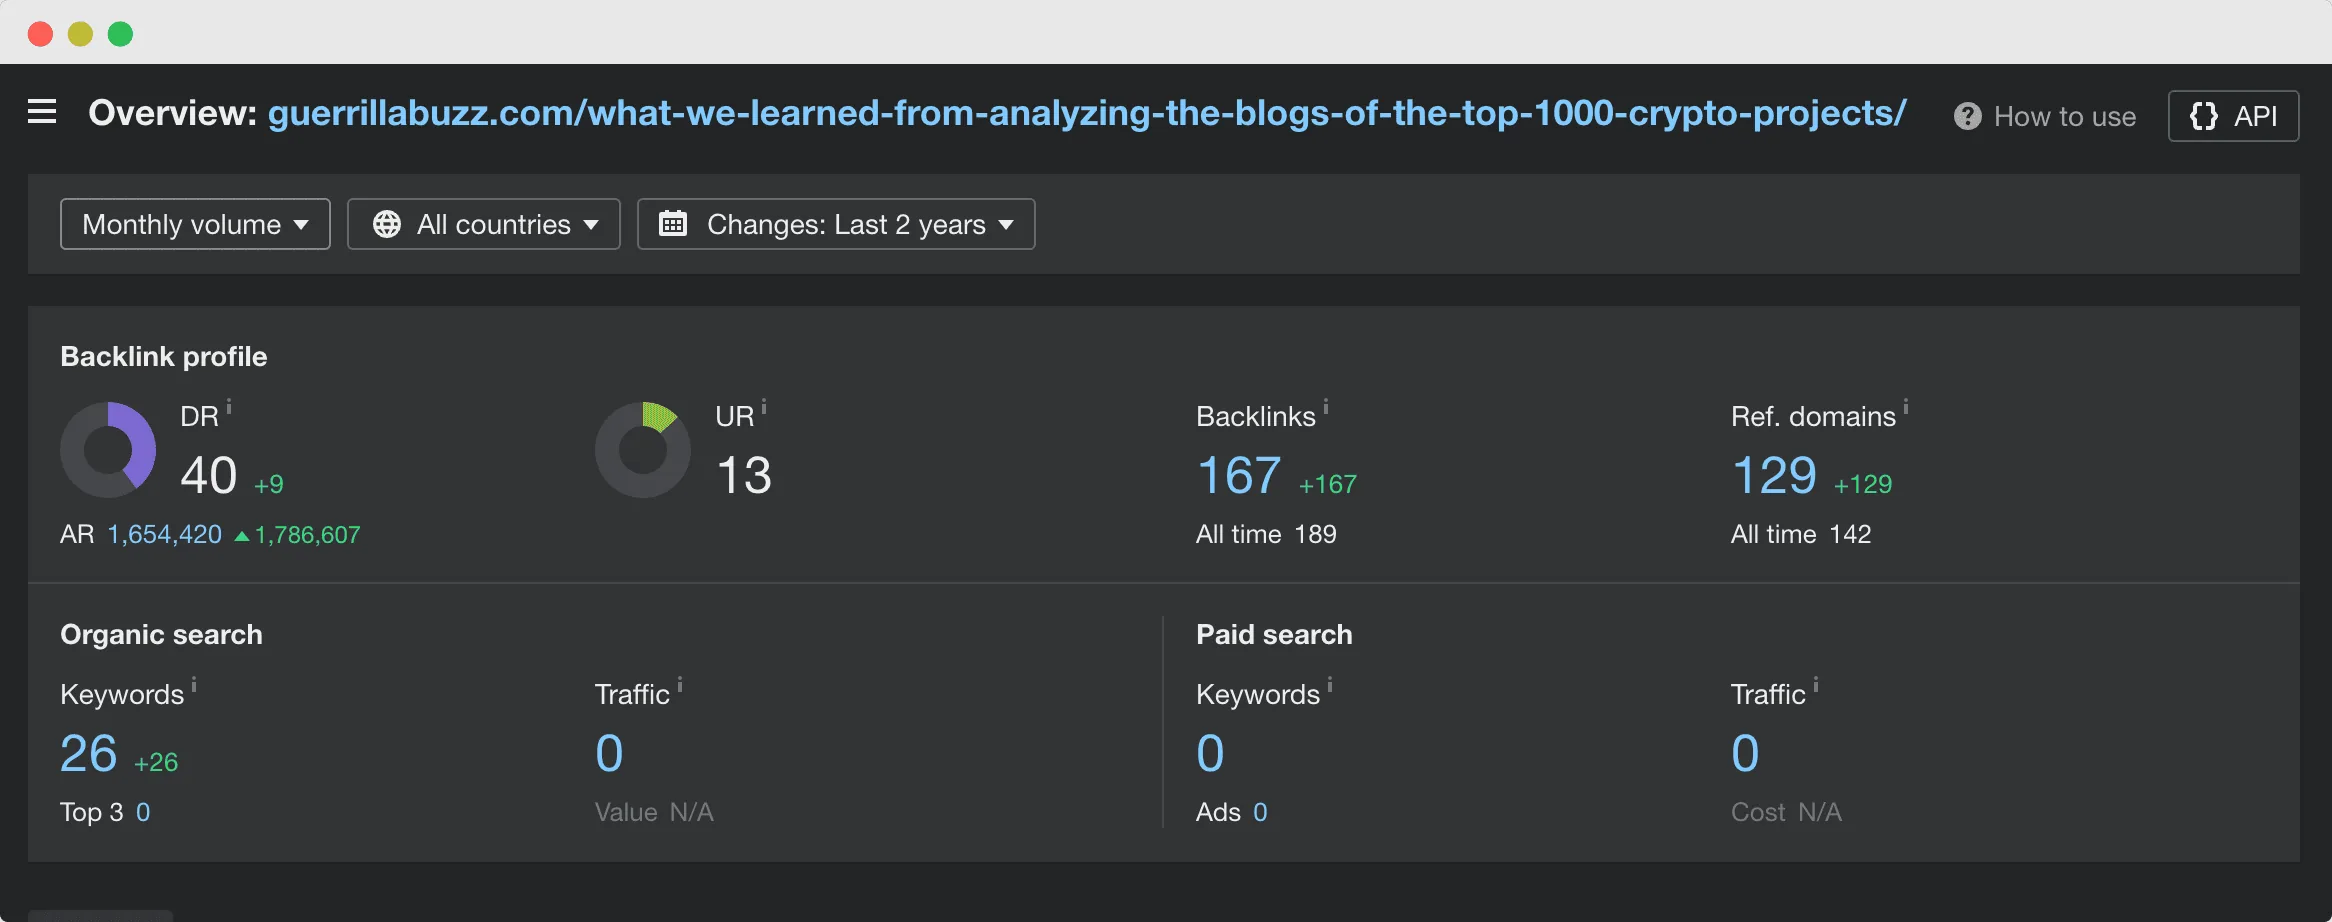Click the organic Keywords count 26
Image resolution: width=2332 pixels, height=922 pixels.
coord(89,753)
